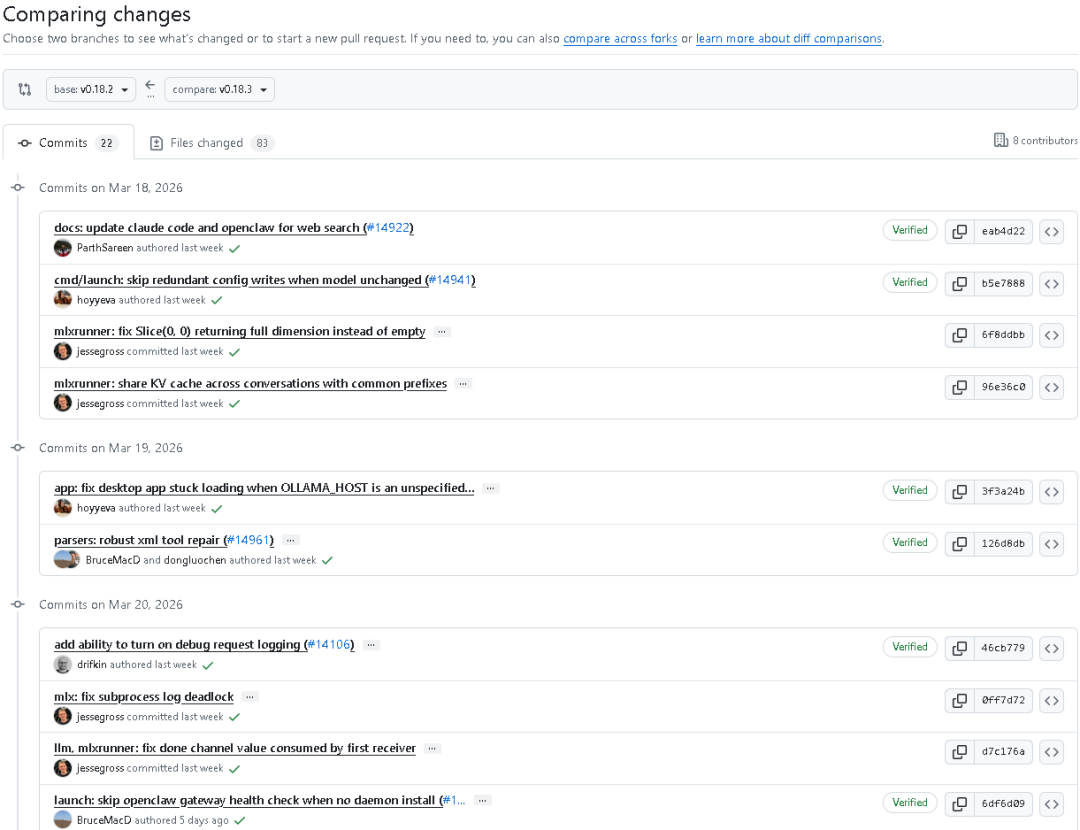Expand parsers robust xml tool repair description
The image size is (1080, 830).
(291, 541)
